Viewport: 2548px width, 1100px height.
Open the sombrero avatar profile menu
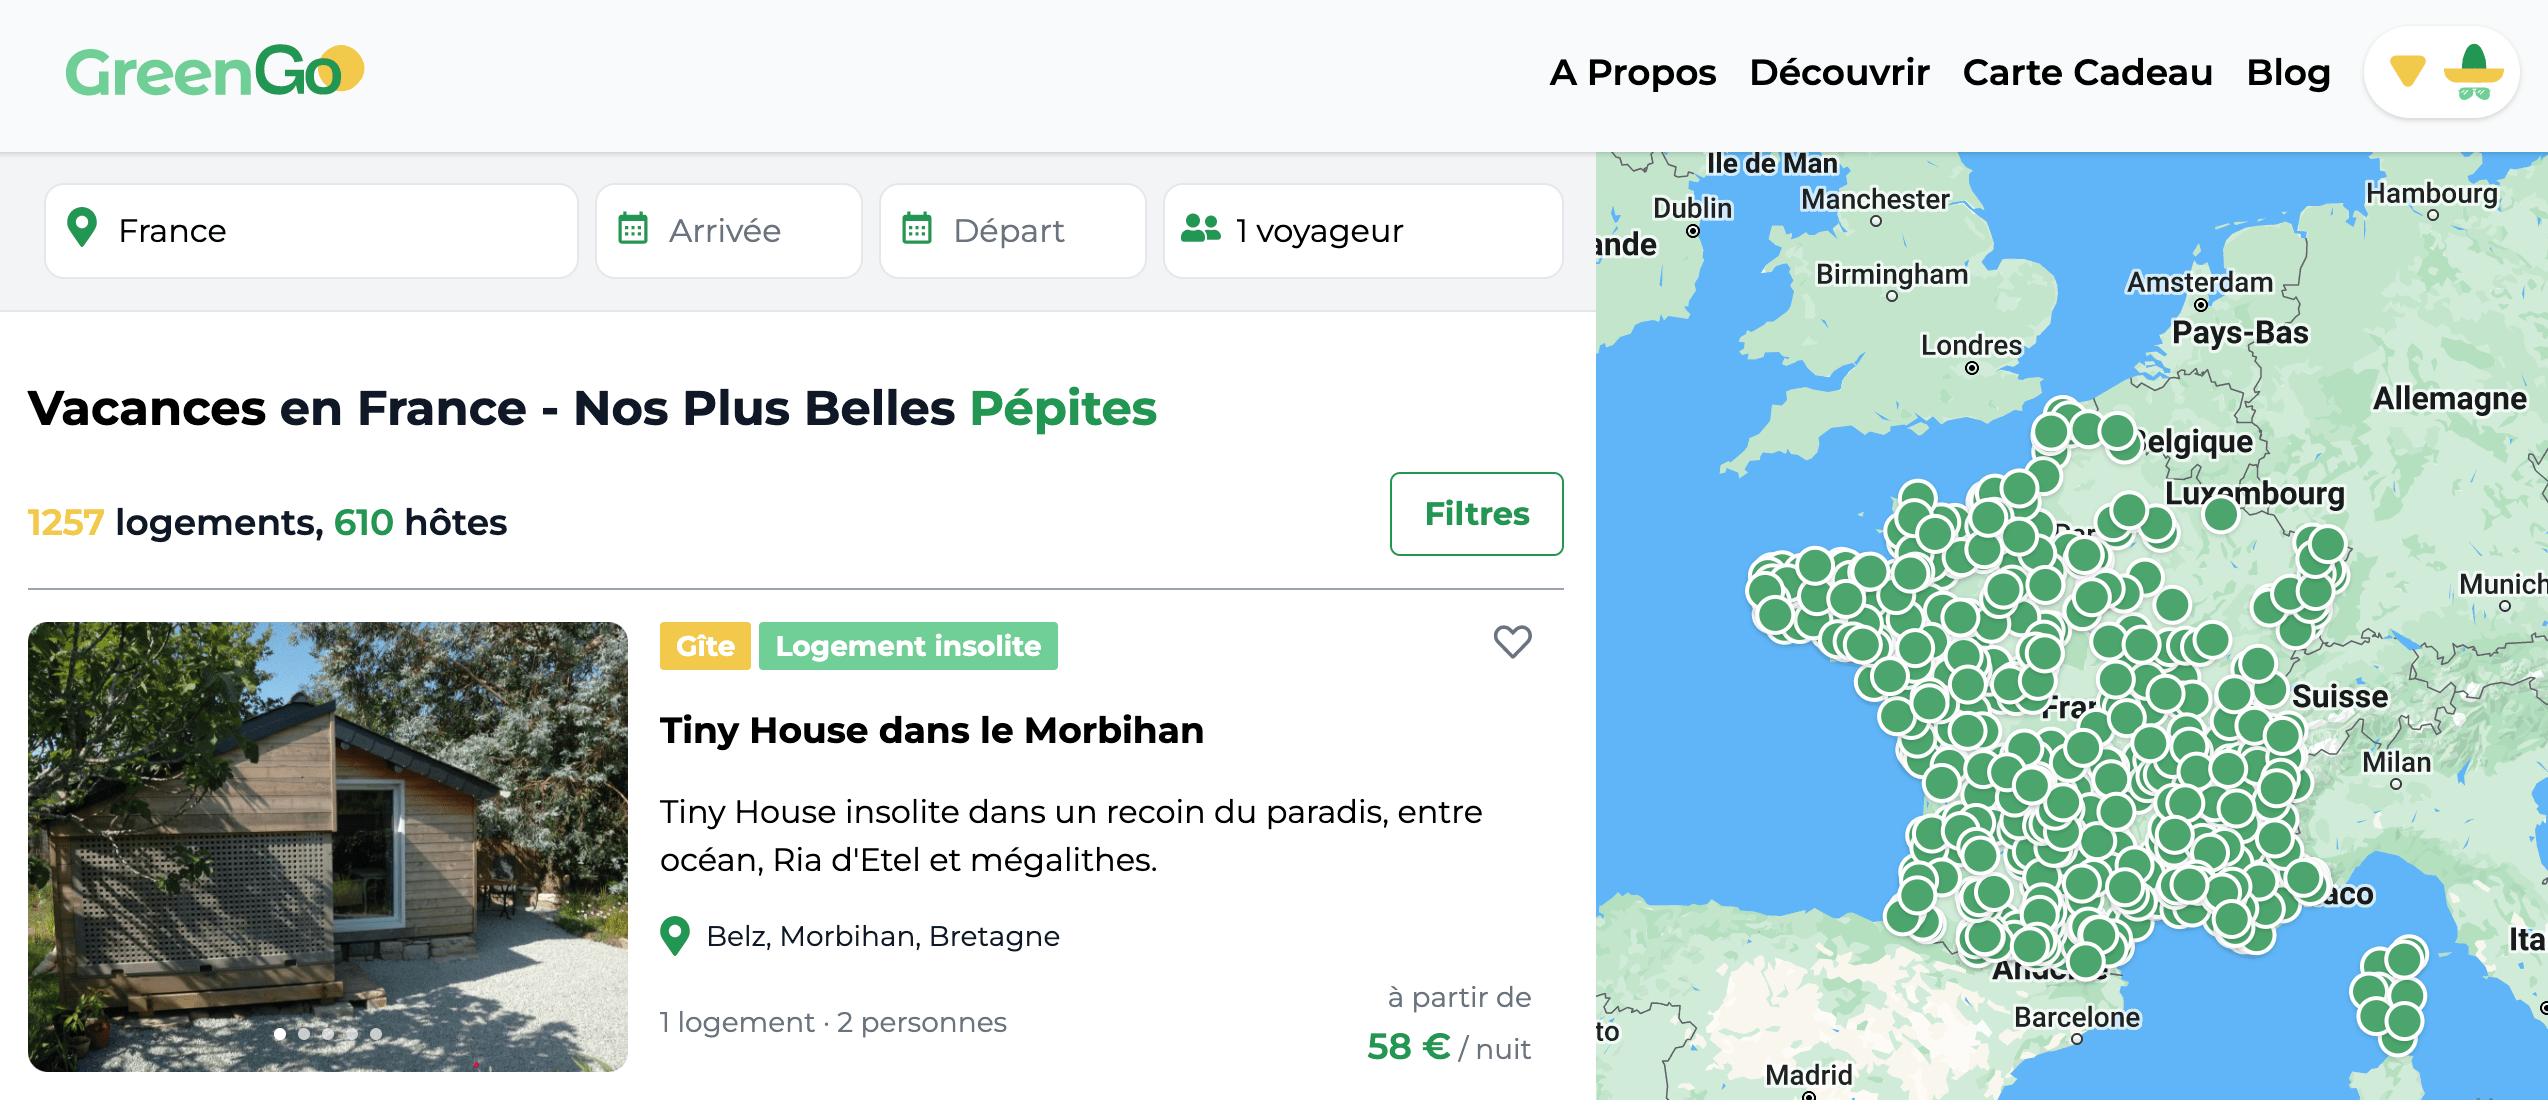tap(2473, 72)
